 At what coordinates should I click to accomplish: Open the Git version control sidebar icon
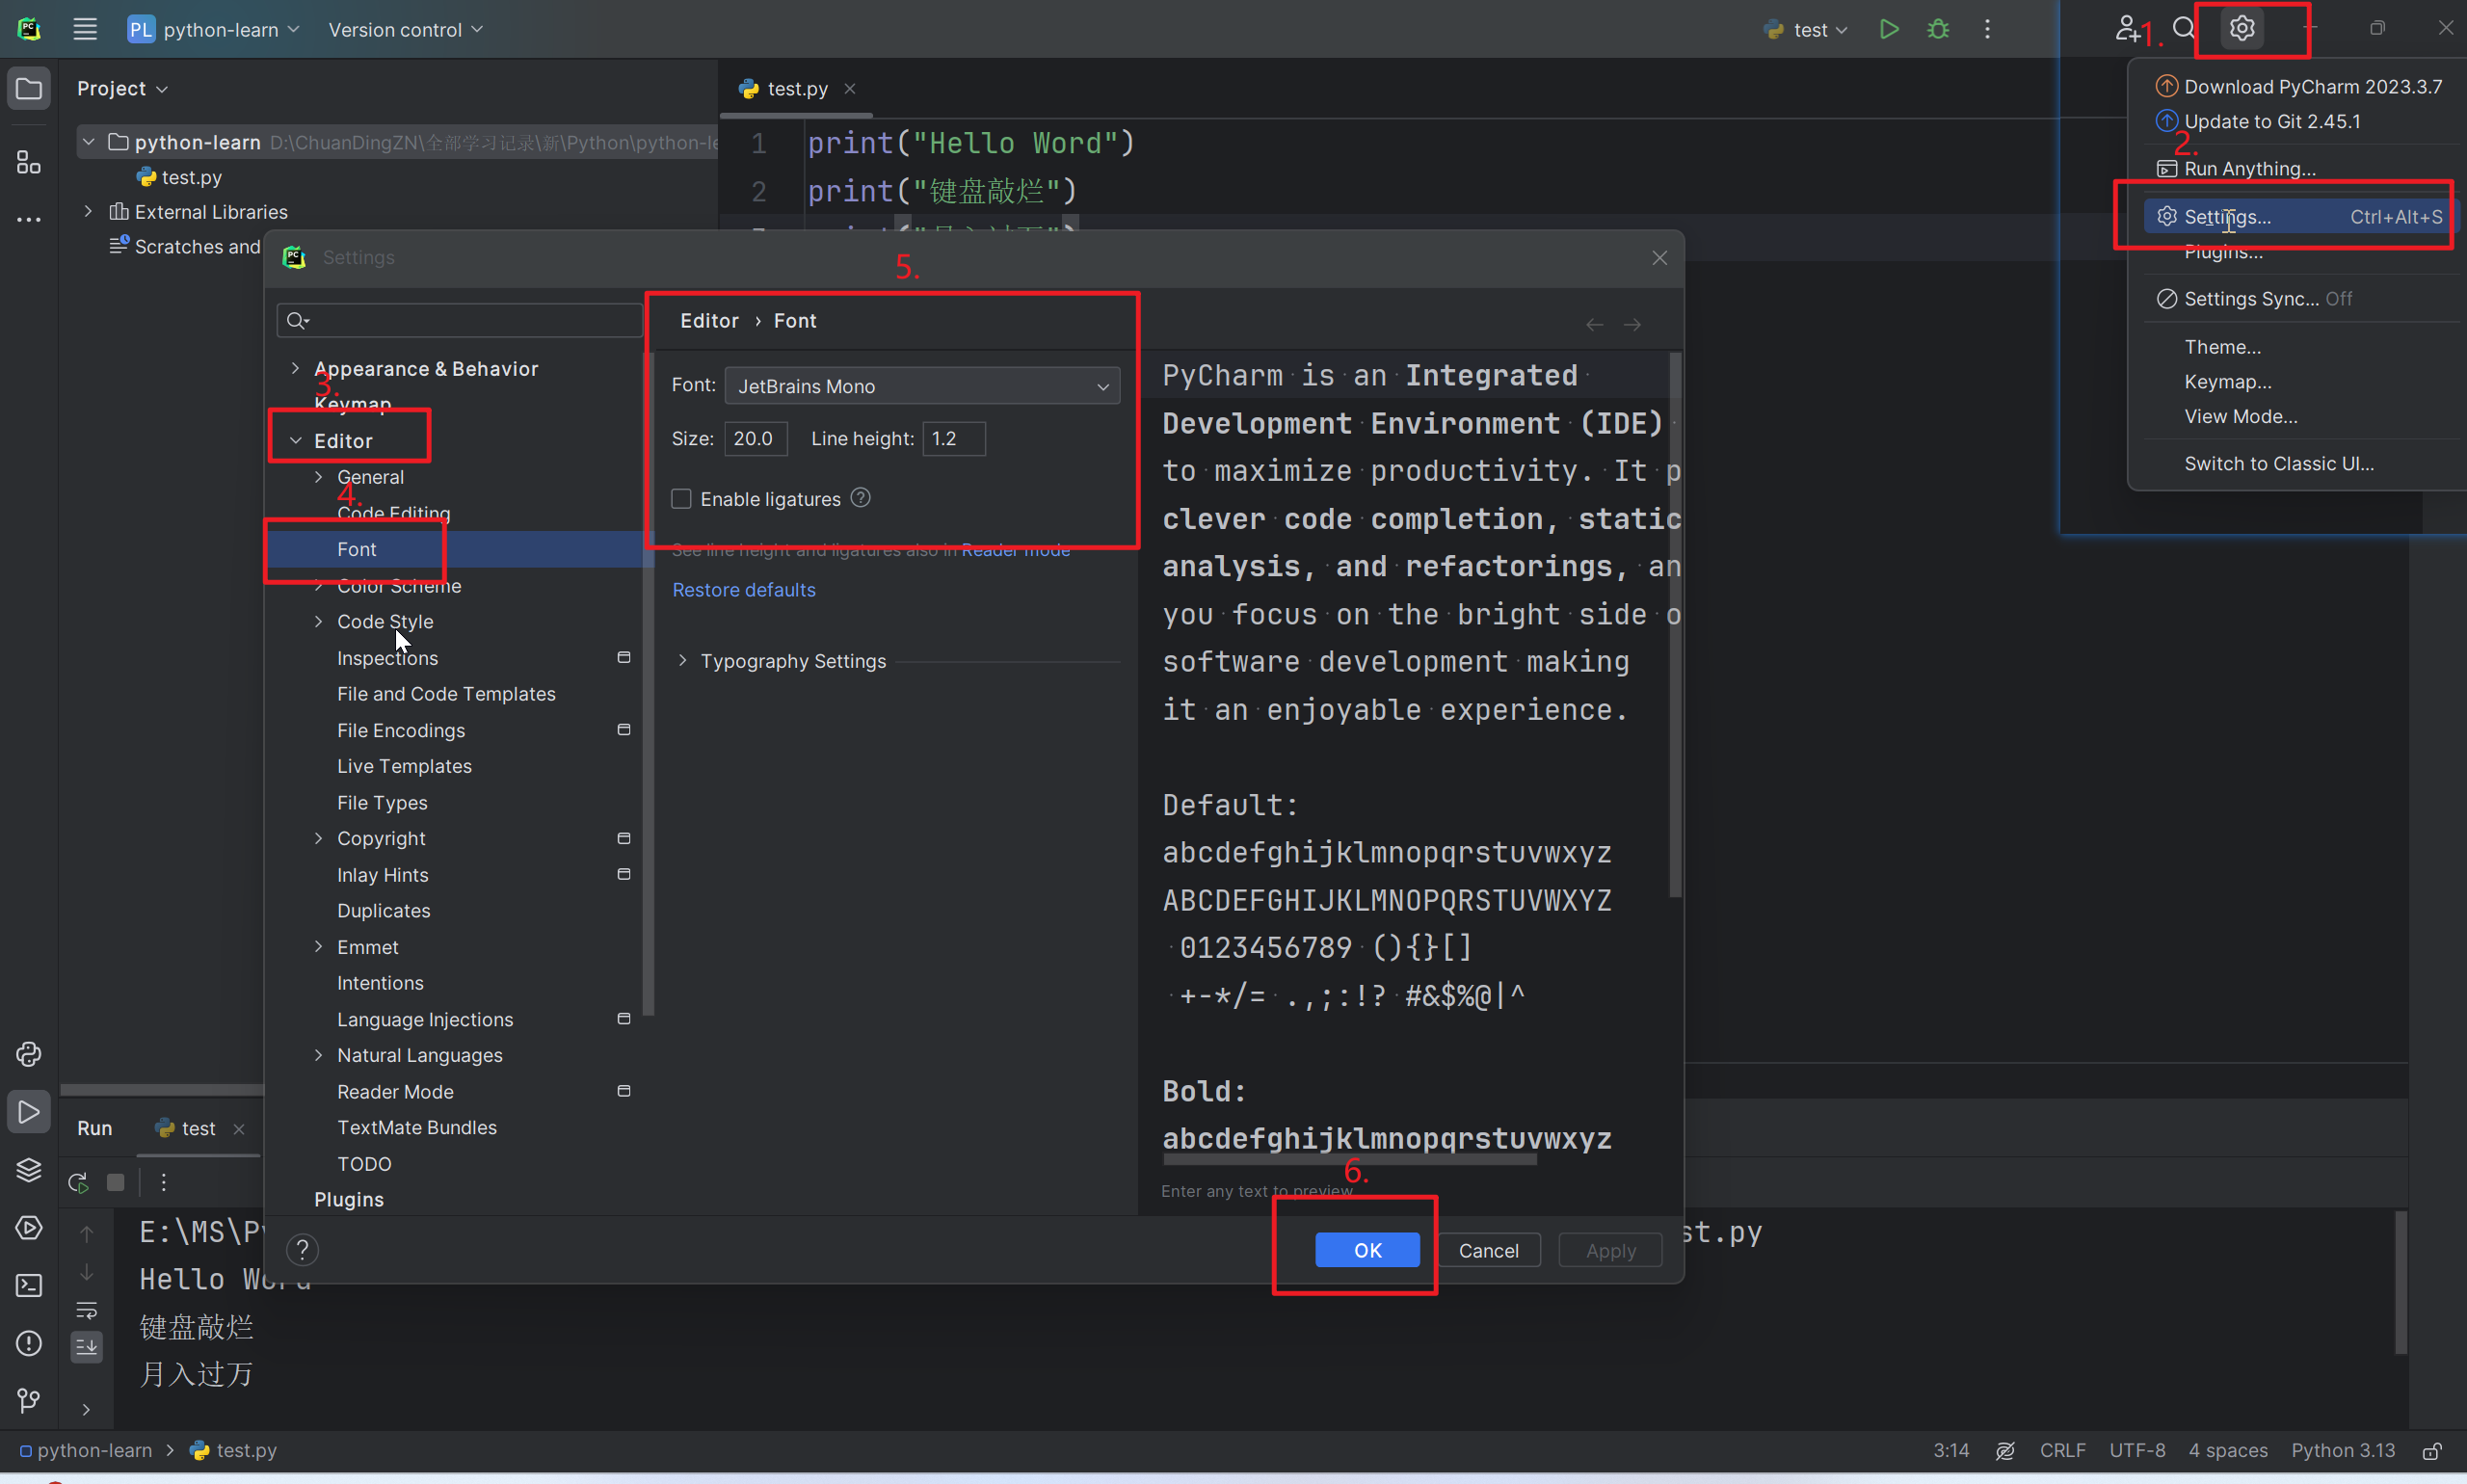(29, 1400)
